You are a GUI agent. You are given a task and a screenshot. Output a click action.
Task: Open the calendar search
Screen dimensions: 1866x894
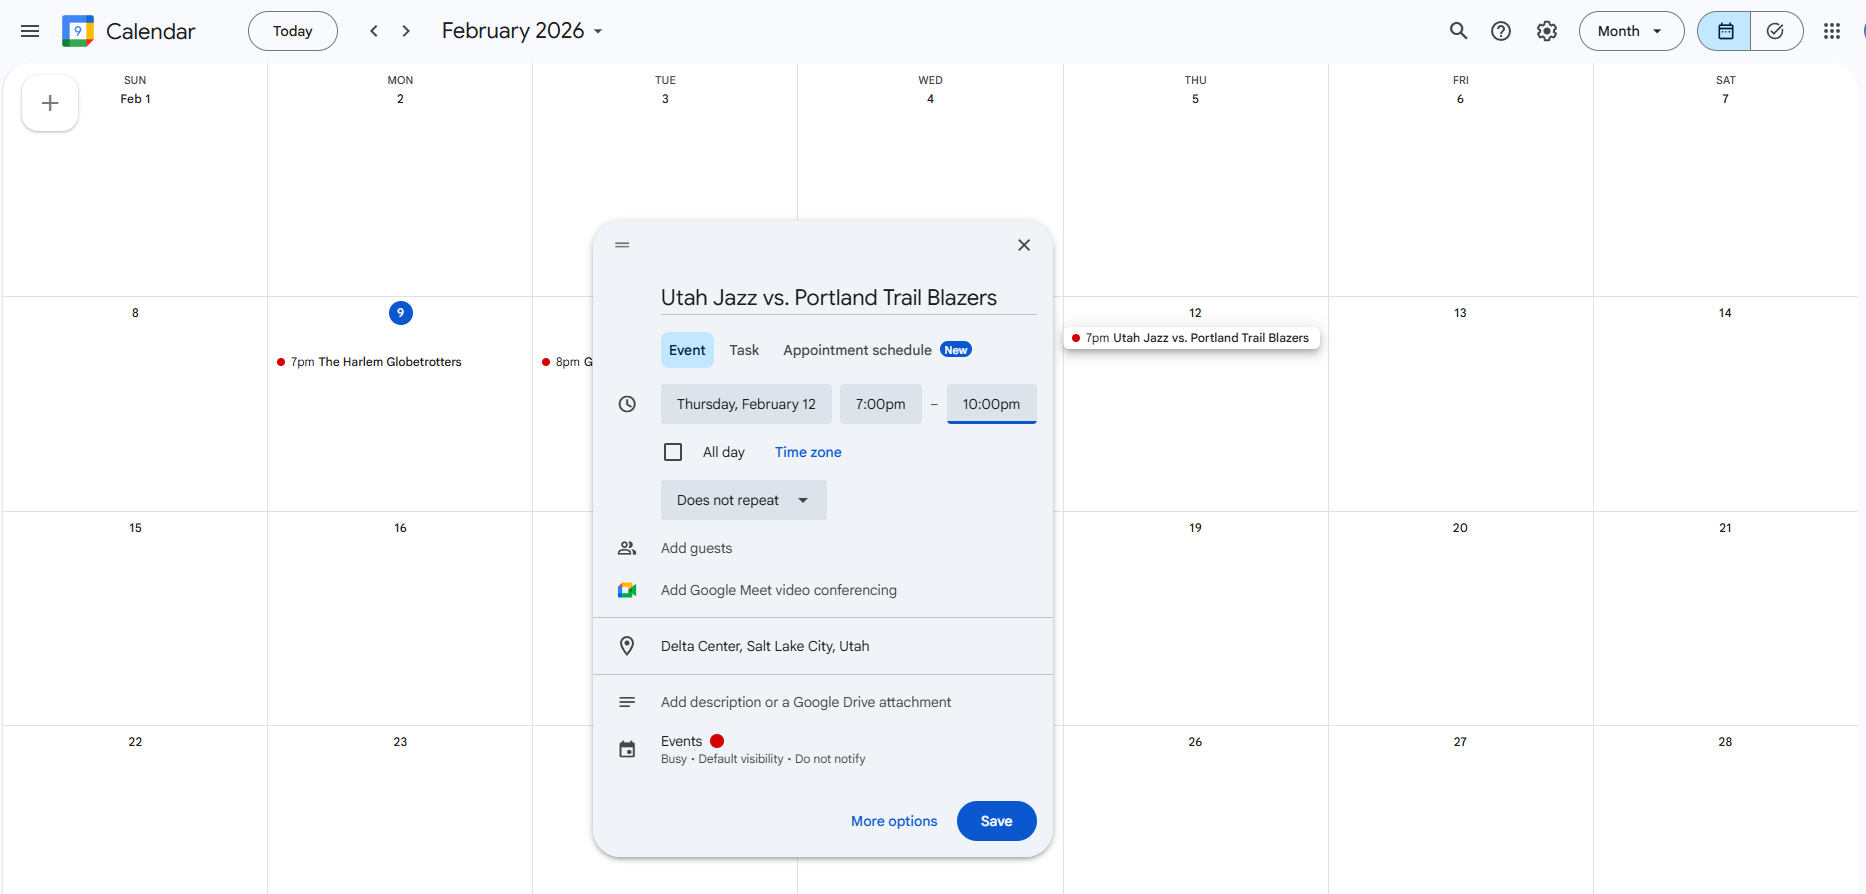[1459, 31]
